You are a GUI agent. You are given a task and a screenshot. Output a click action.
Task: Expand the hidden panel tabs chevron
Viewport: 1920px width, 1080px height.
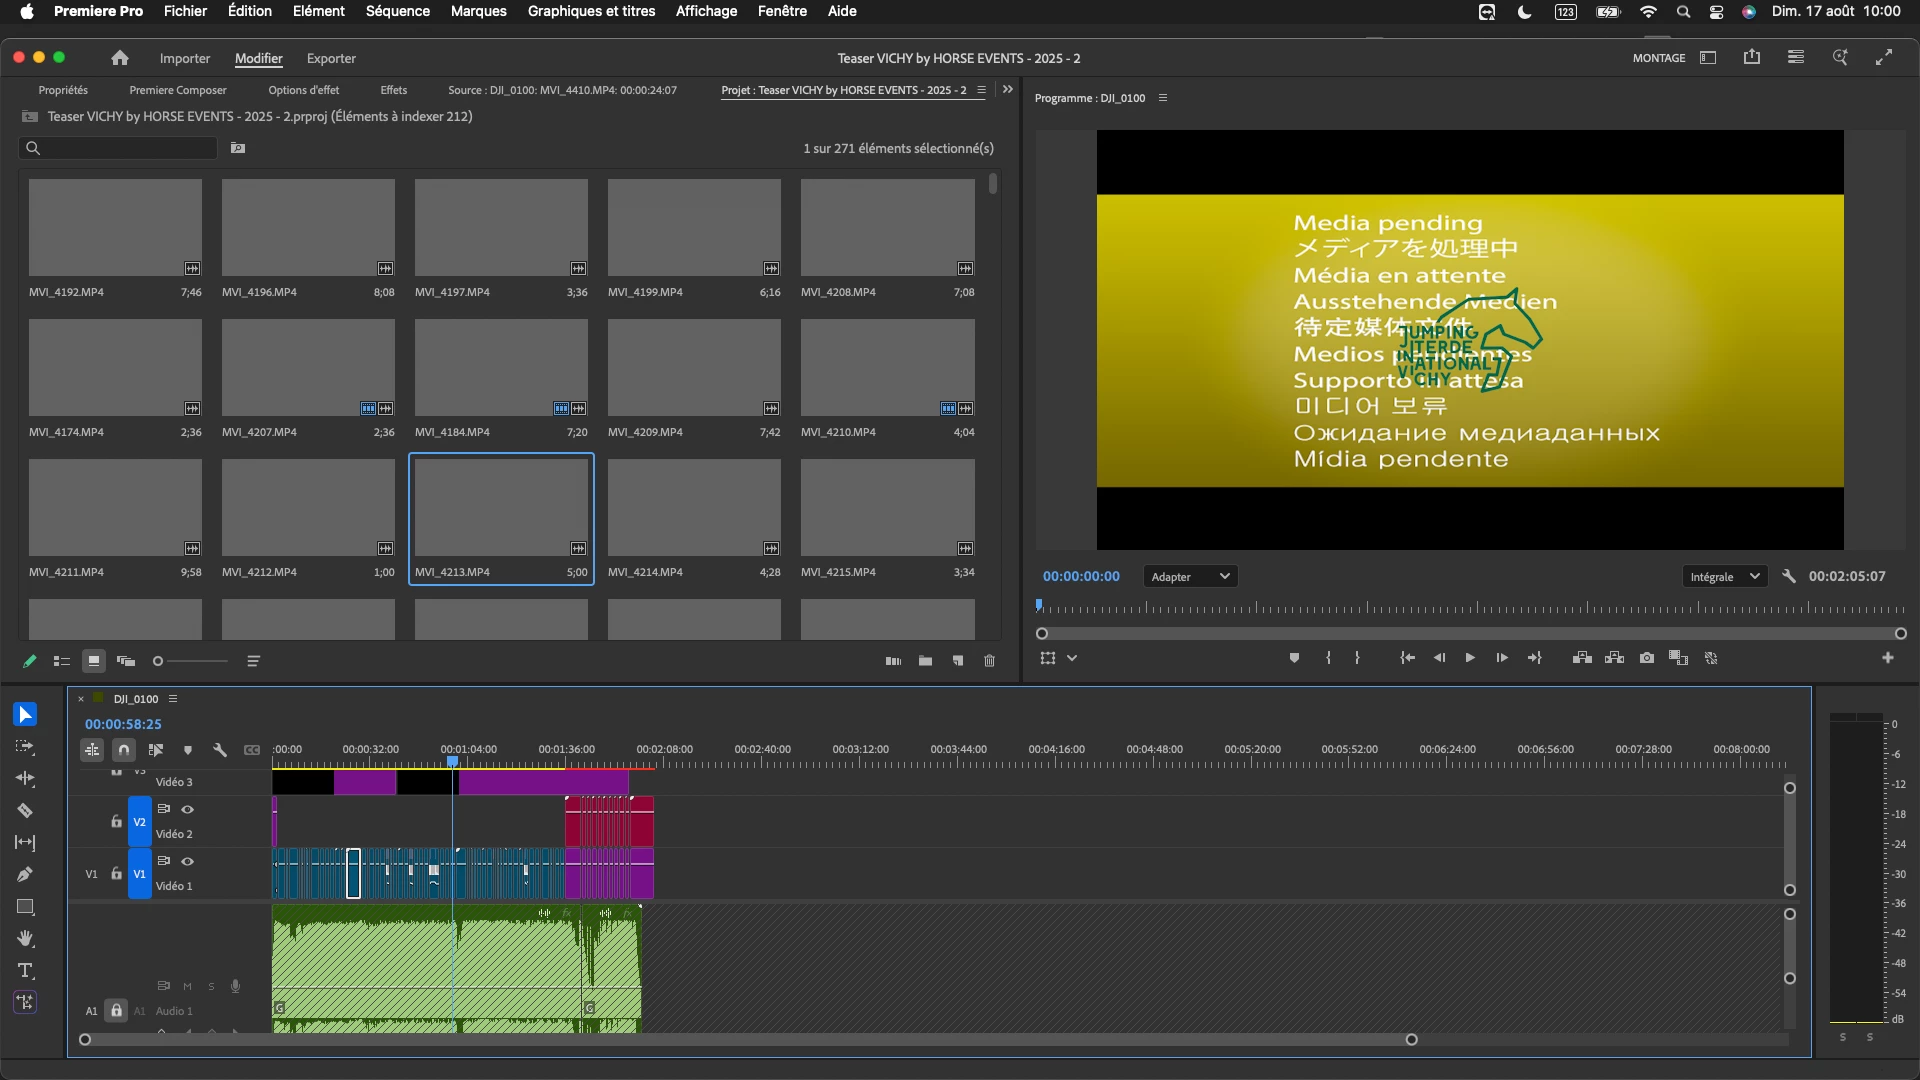pos(1008,90)
